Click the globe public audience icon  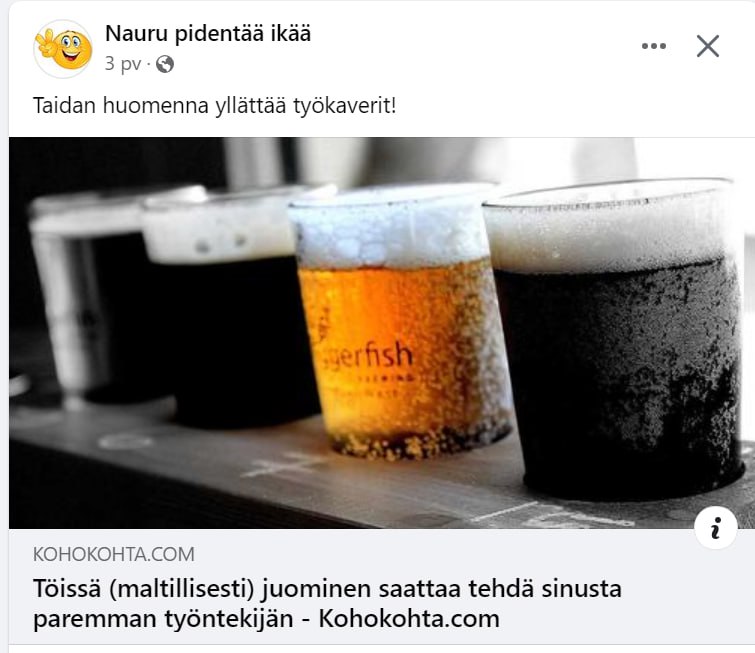165,64
